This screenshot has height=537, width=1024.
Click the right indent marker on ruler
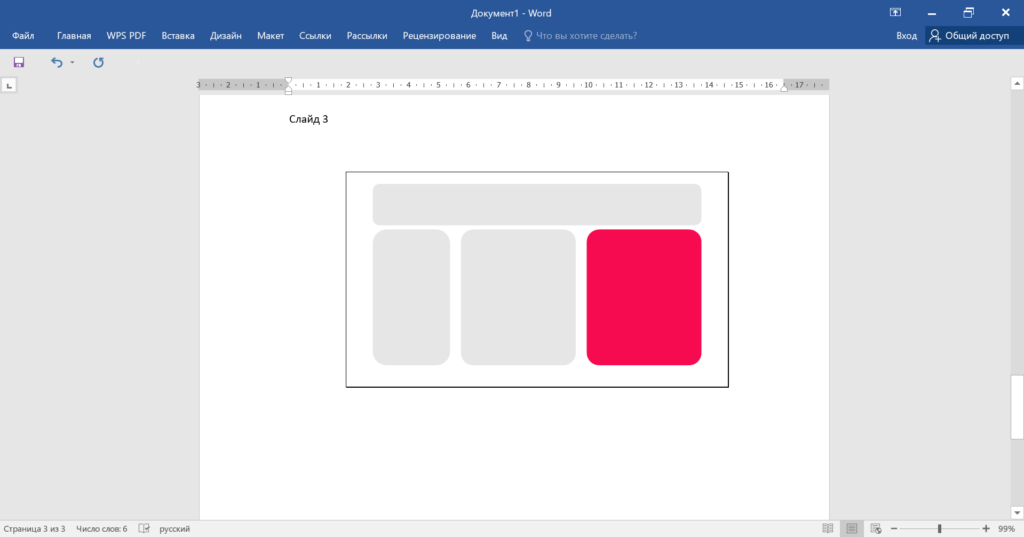coord(784,88)
